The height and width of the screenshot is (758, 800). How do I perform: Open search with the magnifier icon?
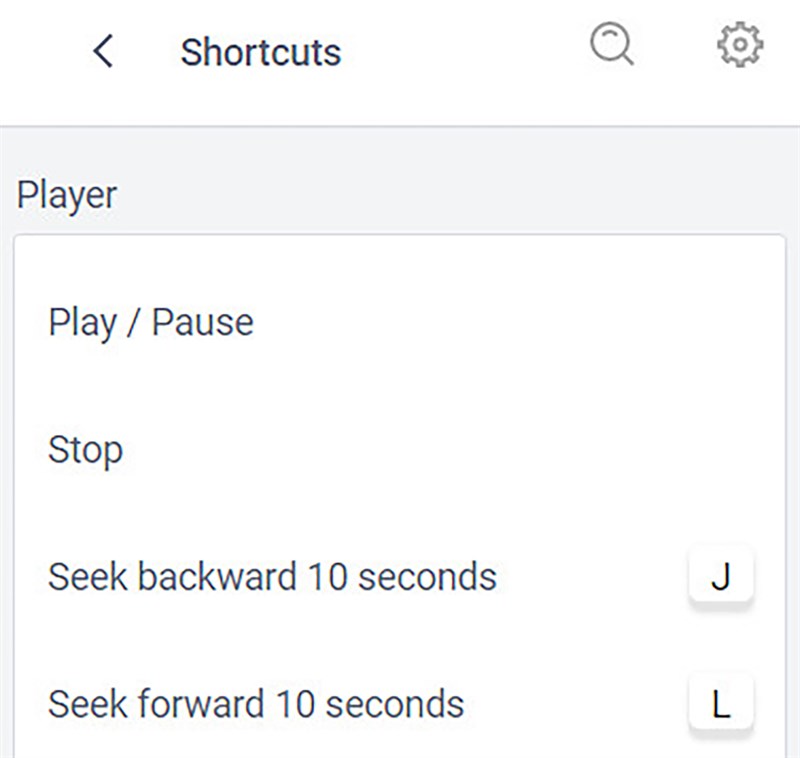[x=611, y=45]
